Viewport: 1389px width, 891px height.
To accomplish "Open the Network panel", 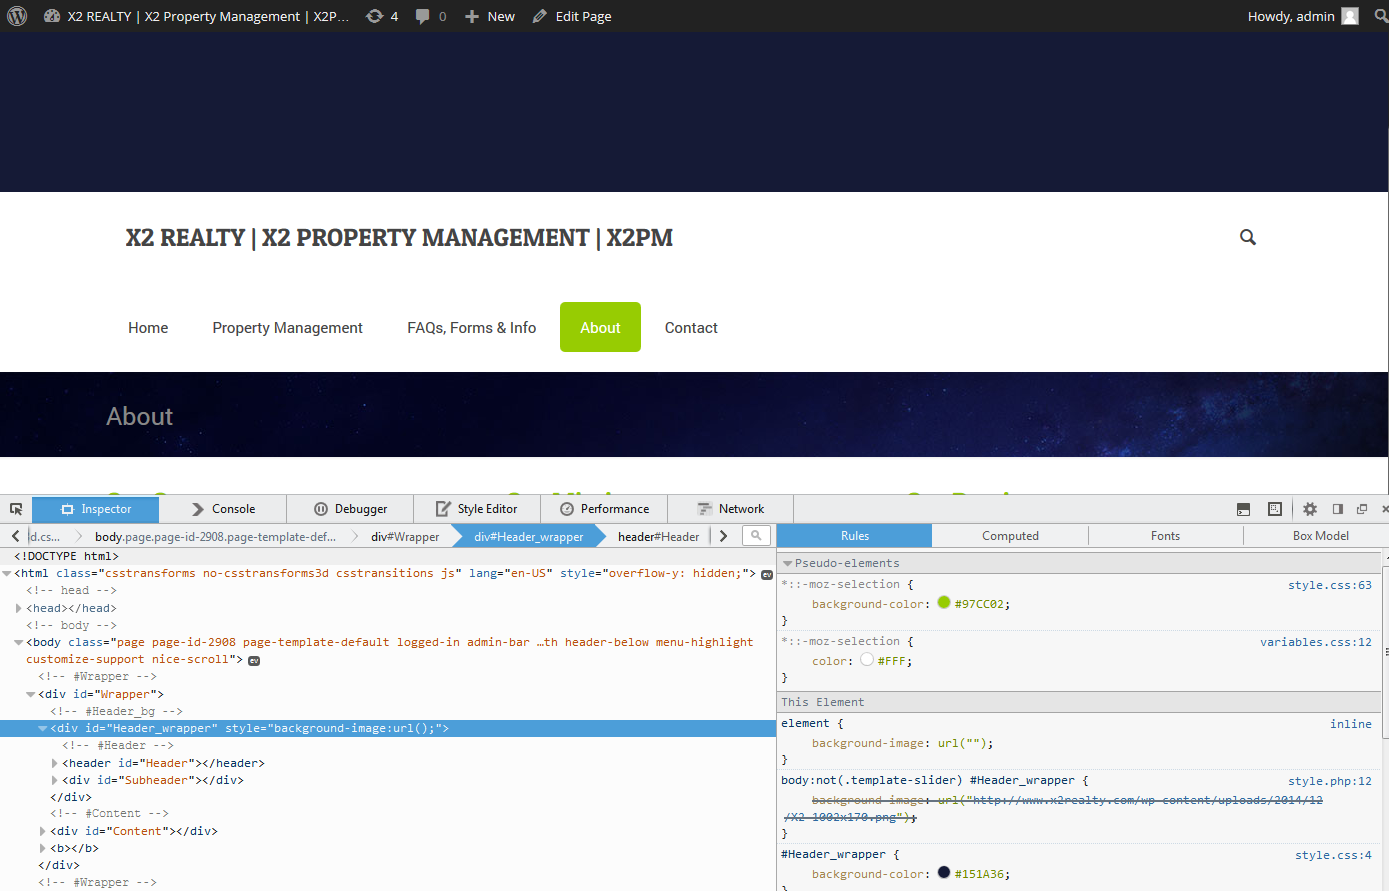I will tap(731, 509).
